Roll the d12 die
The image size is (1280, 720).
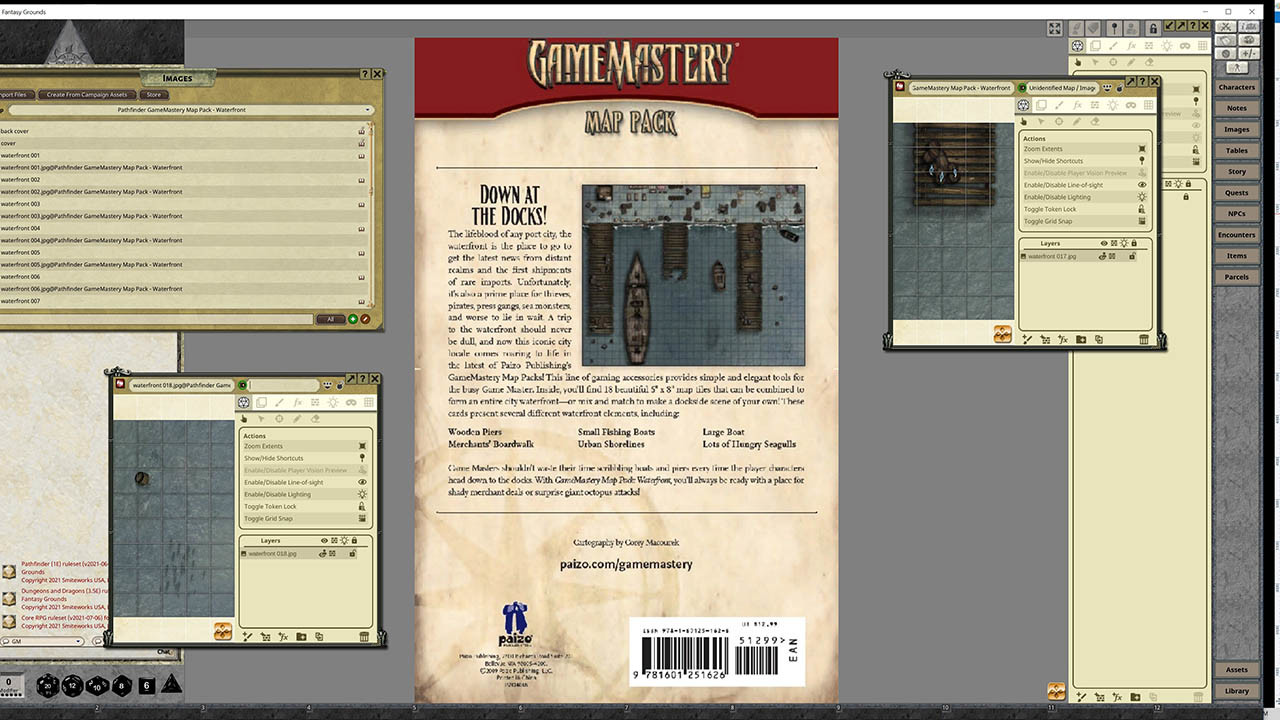pos(72,685)
